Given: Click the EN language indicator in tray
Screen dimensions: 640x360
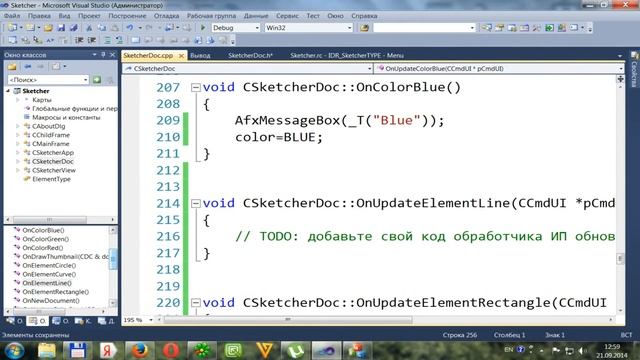Looking at the screenshot, I should point(509,350).
